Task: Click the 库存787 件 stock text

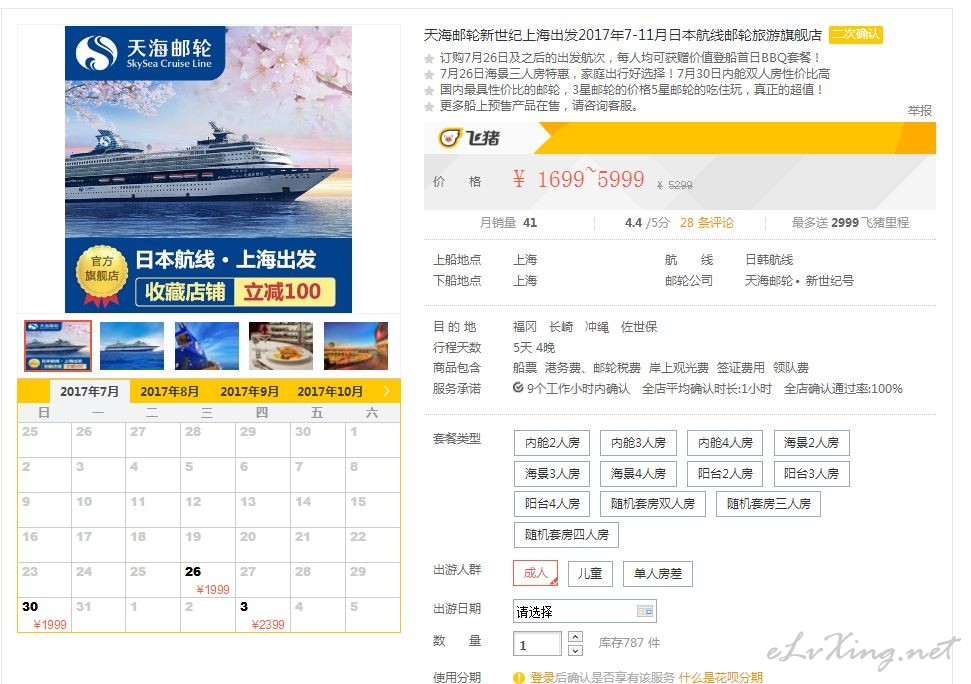Action: tap(629, 643)
